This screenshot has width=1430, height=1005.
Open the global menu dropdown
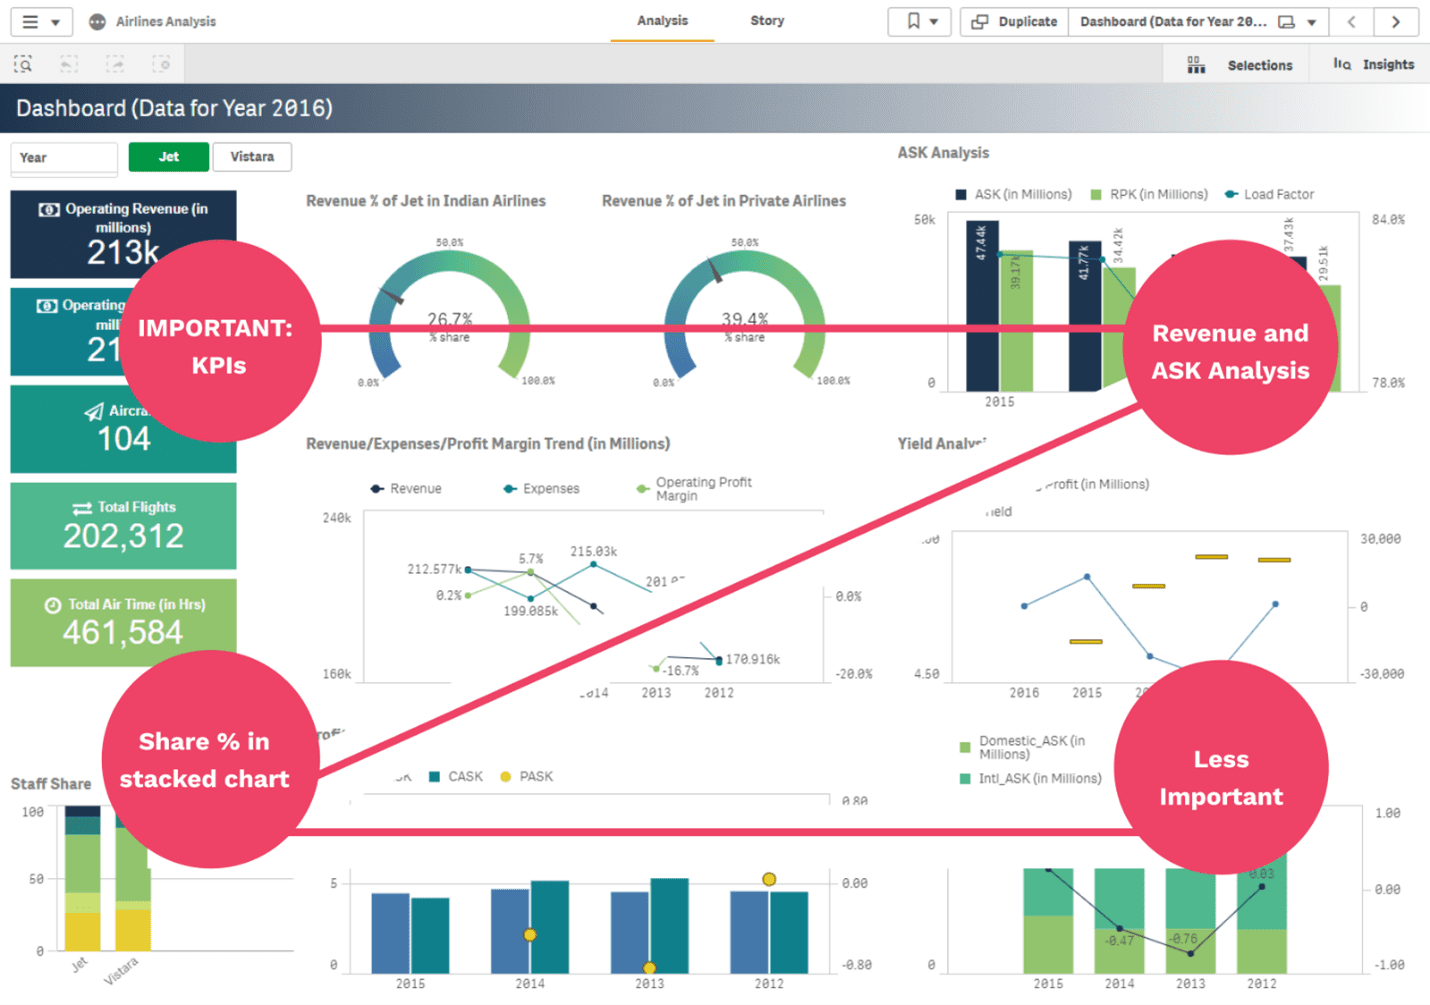pos(40,21)
